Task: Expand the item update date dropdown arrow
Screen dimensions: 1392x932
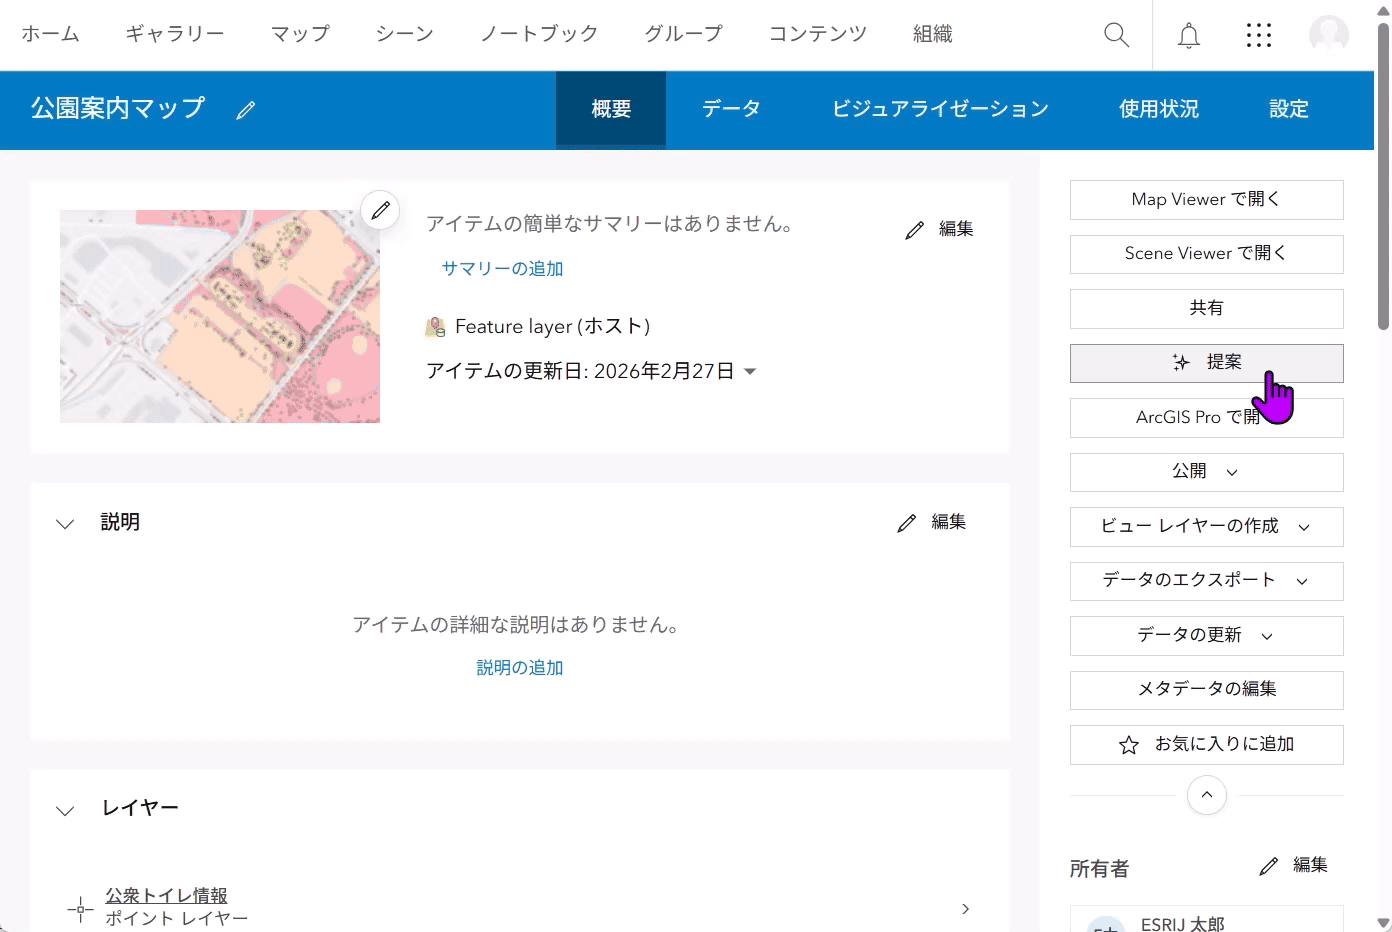Action: pyautogui.click(x=750, y=372)
